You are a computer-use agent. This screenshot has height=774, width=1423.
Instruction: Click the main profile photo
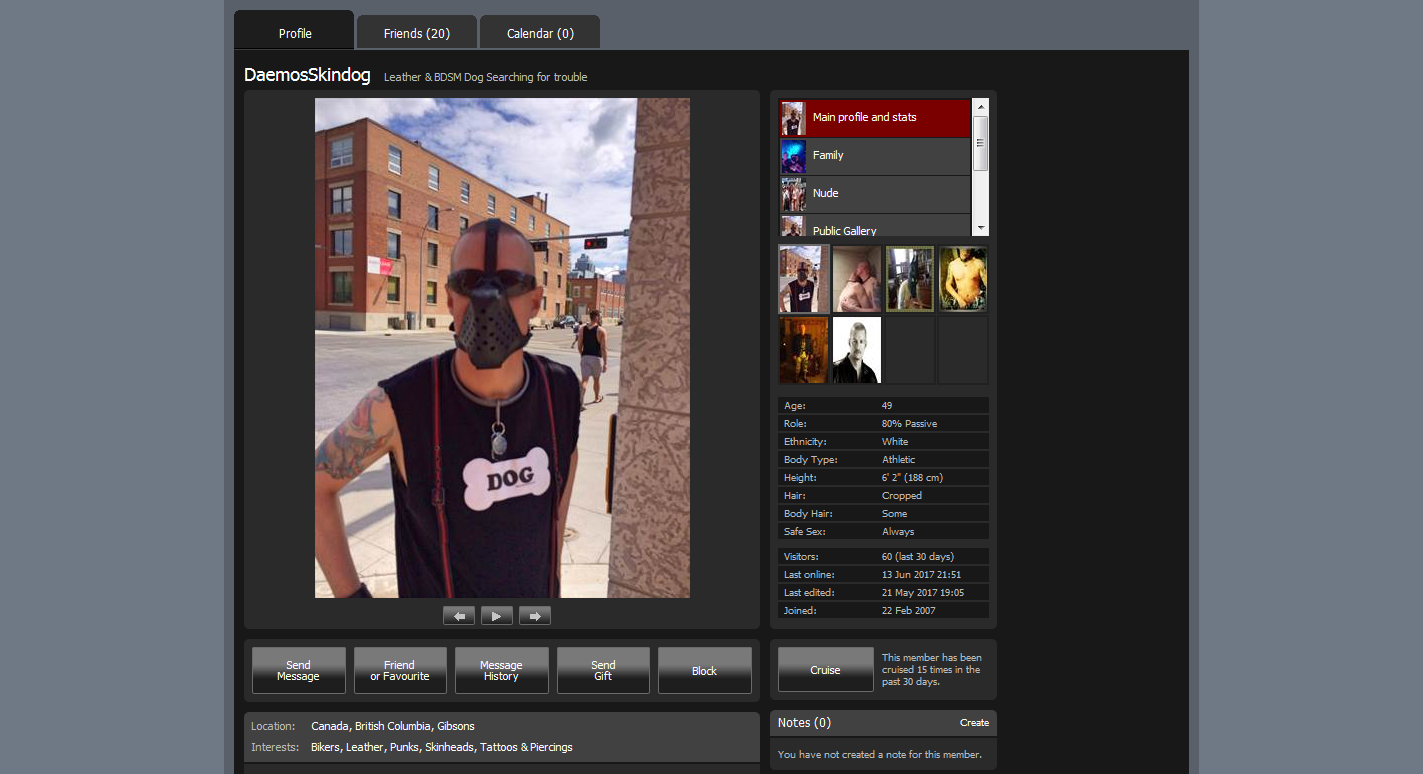tap(502, 348)
